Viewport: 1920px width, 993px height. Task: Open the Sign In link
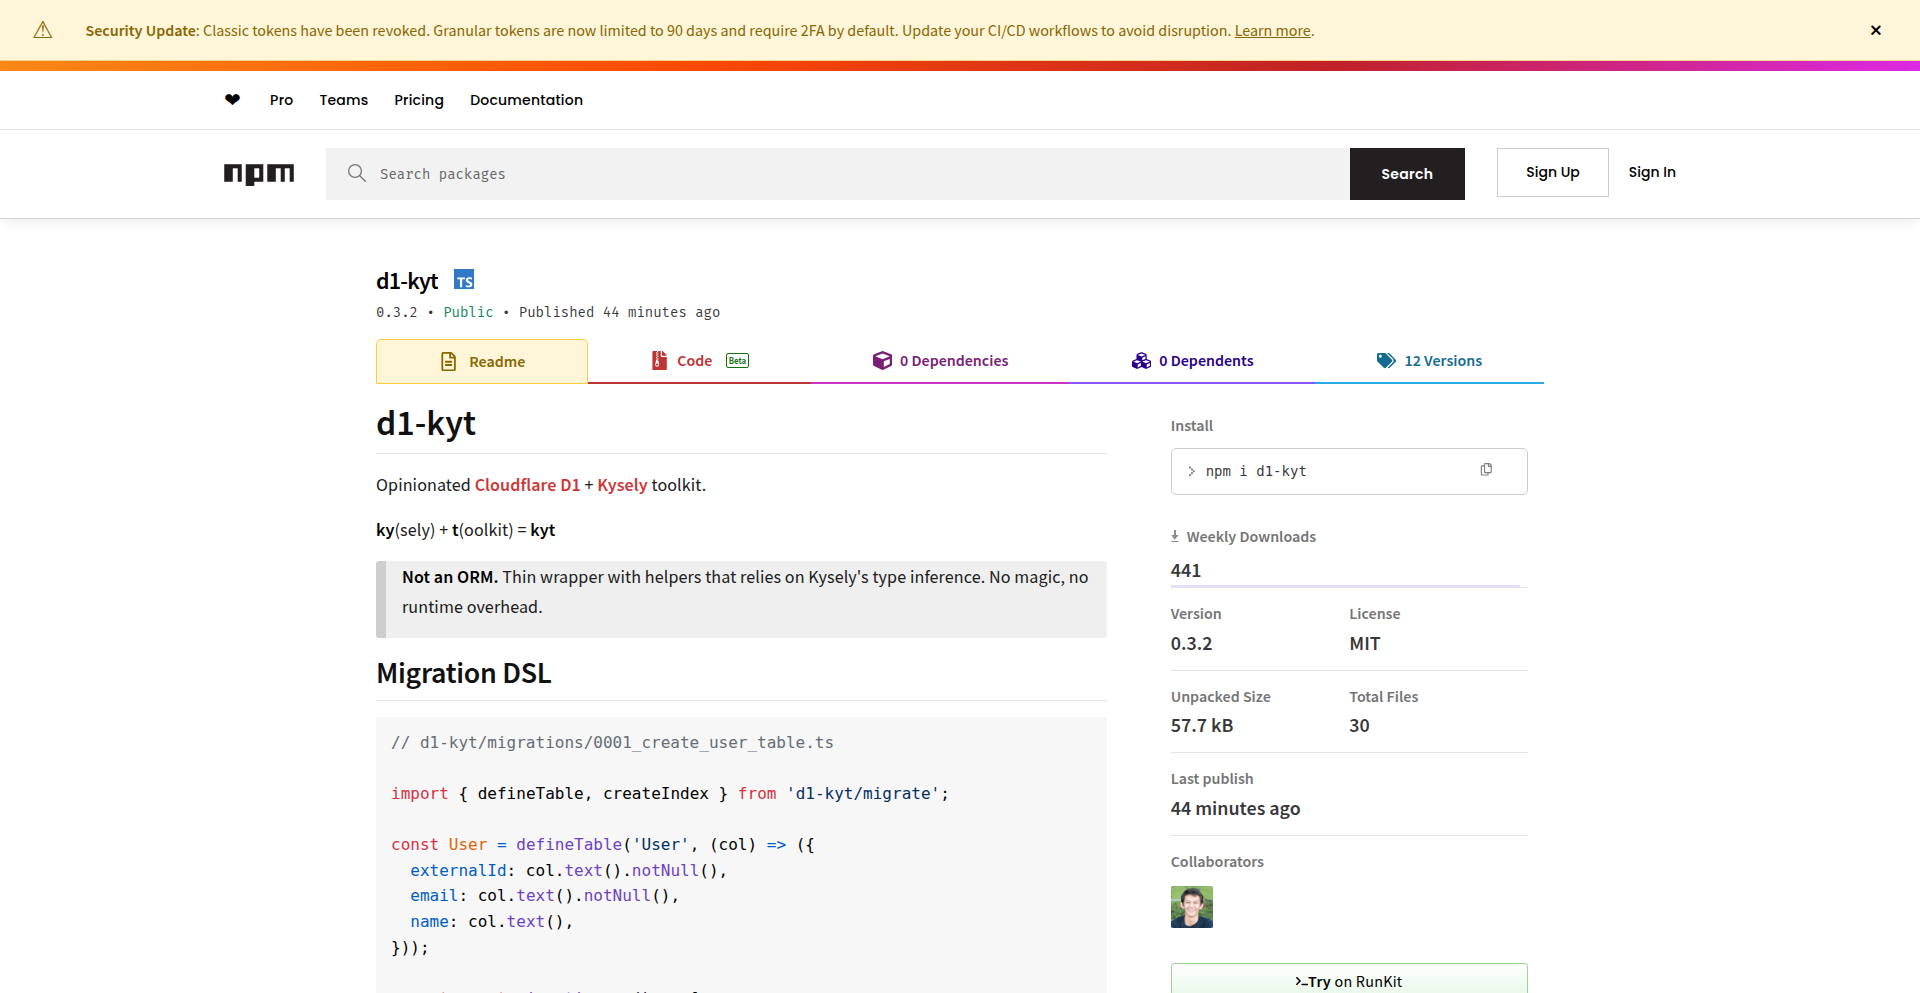[x=1651, y=173]
